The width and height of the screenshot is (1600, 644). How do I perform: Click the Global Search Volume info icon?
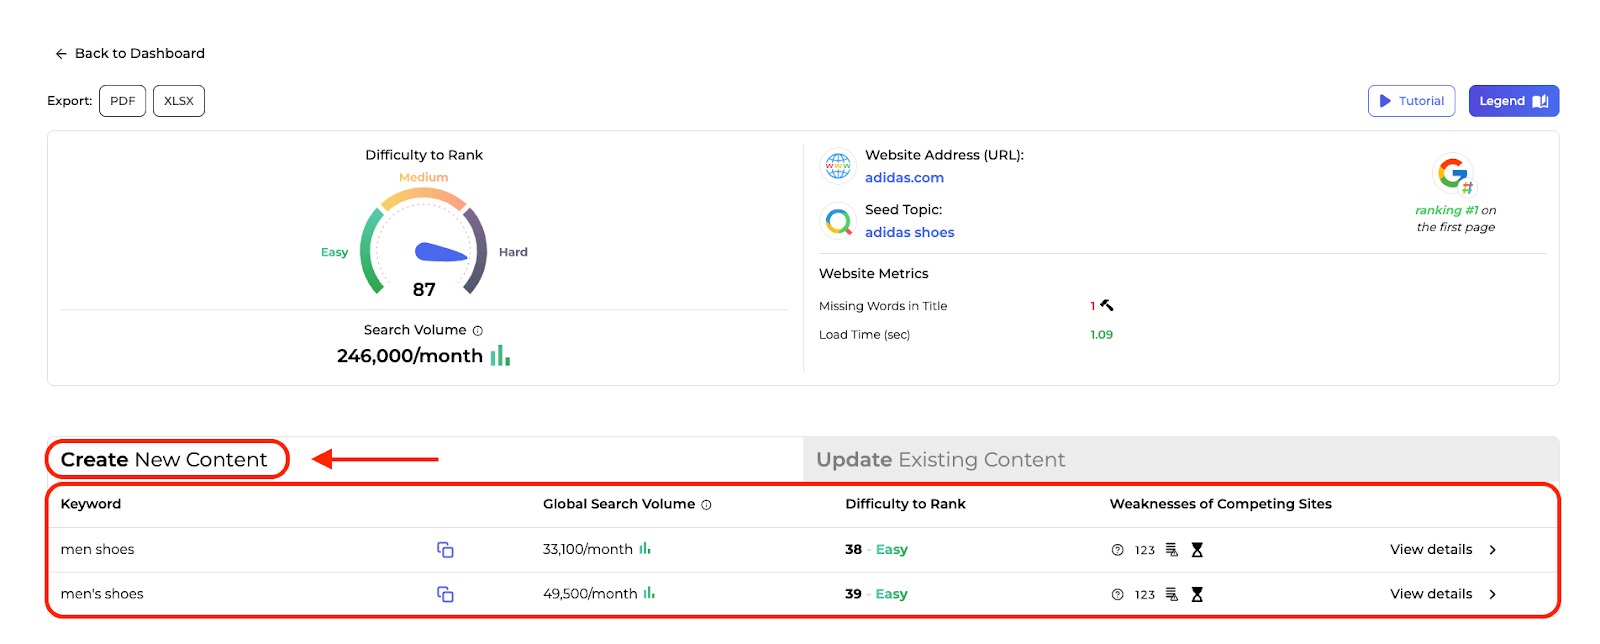pos(706,505)
